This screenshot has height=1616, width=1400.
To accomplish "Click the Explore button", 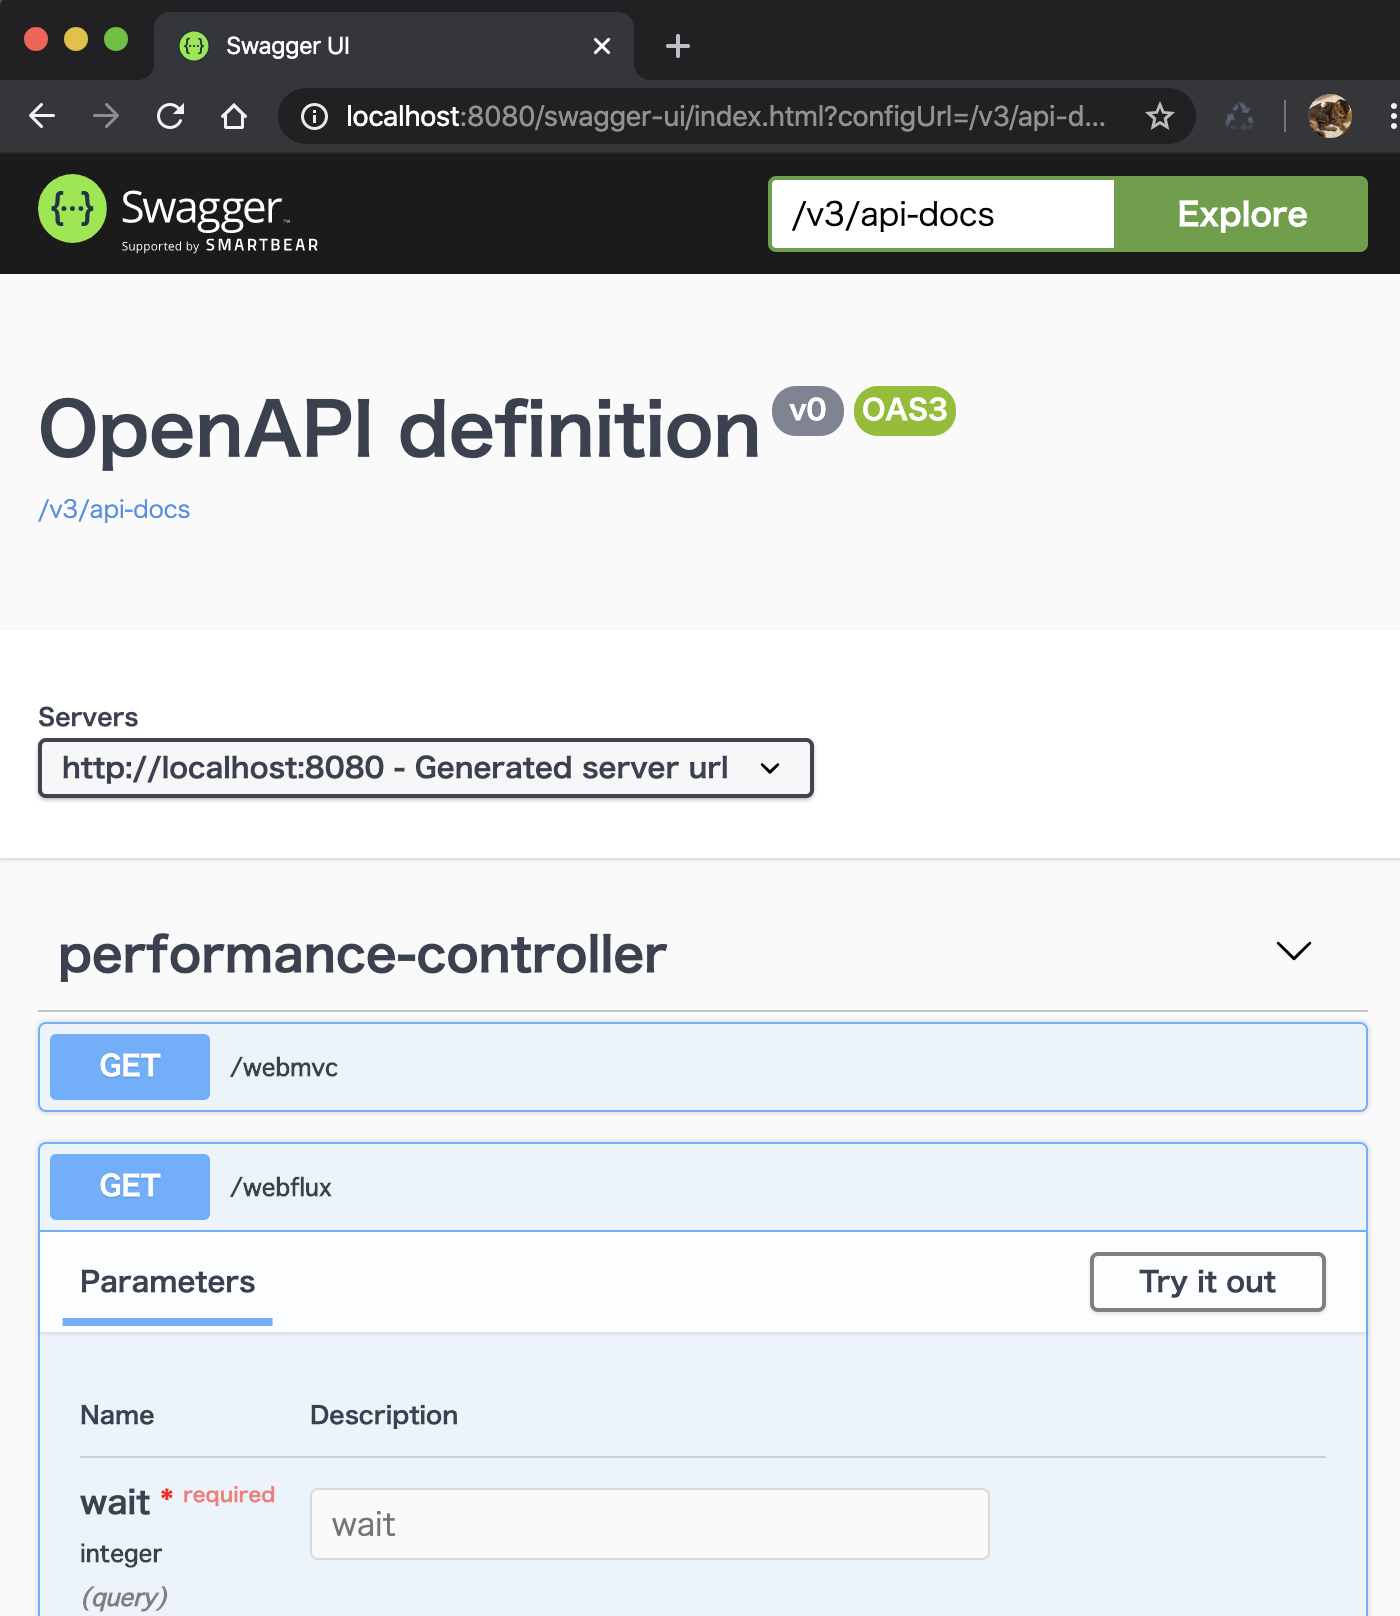I will click(1241, 213).
